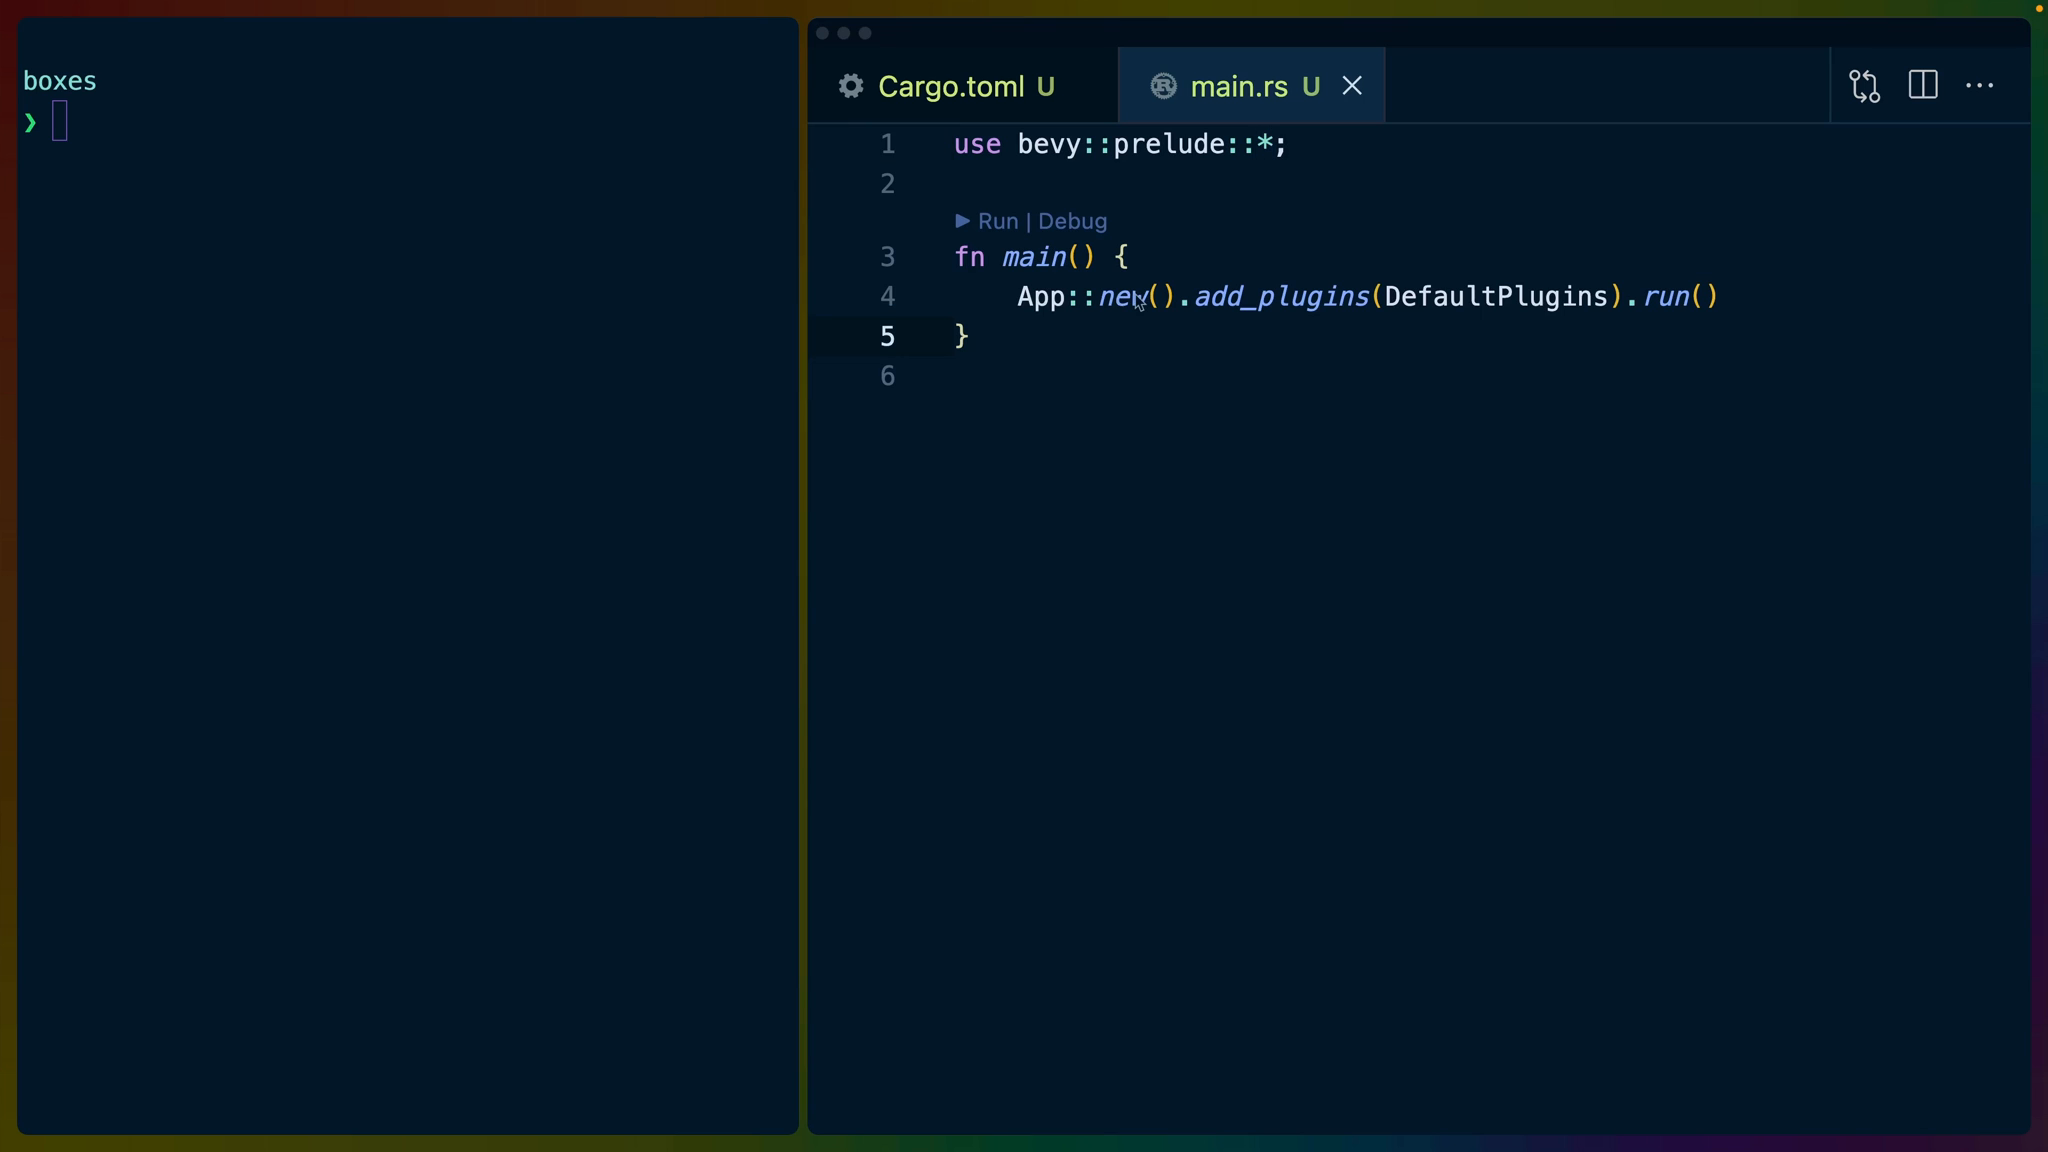Click the boxes label in the terminal
2048x1152 pixels.
(x=59, y=80)
